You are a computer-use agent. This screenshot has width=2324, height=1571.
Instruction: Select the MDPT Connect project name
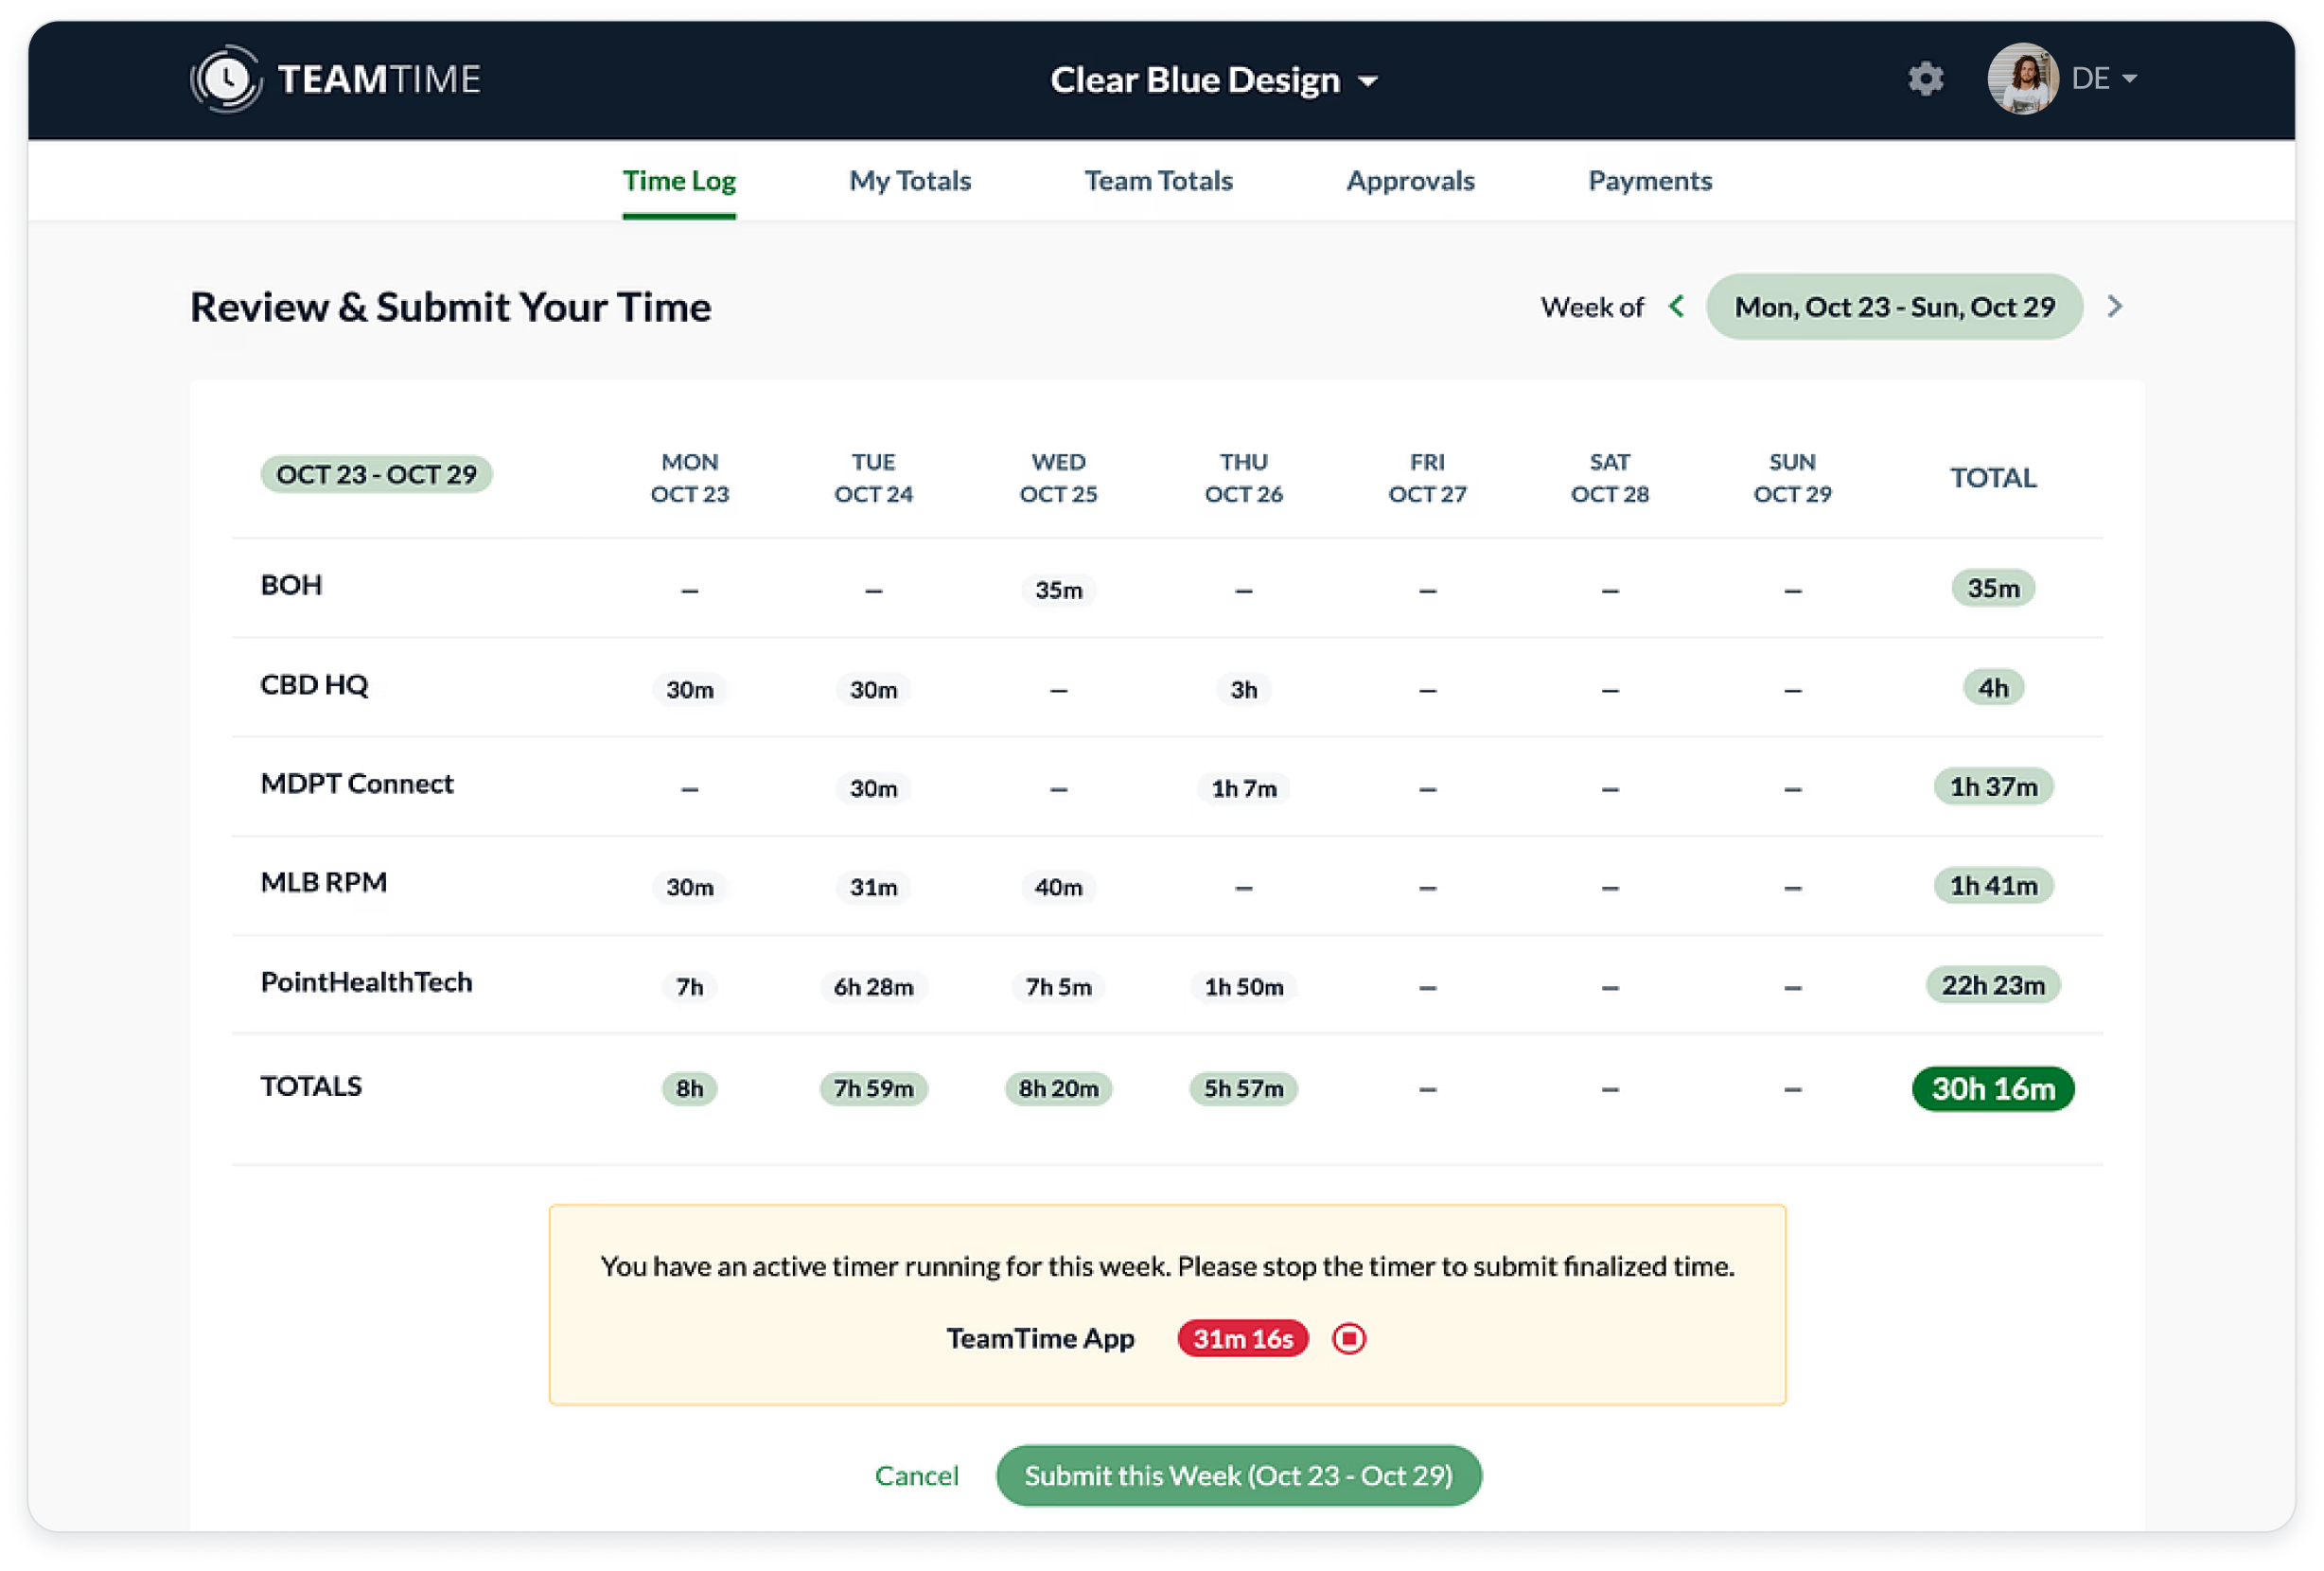tap(357, 784)
